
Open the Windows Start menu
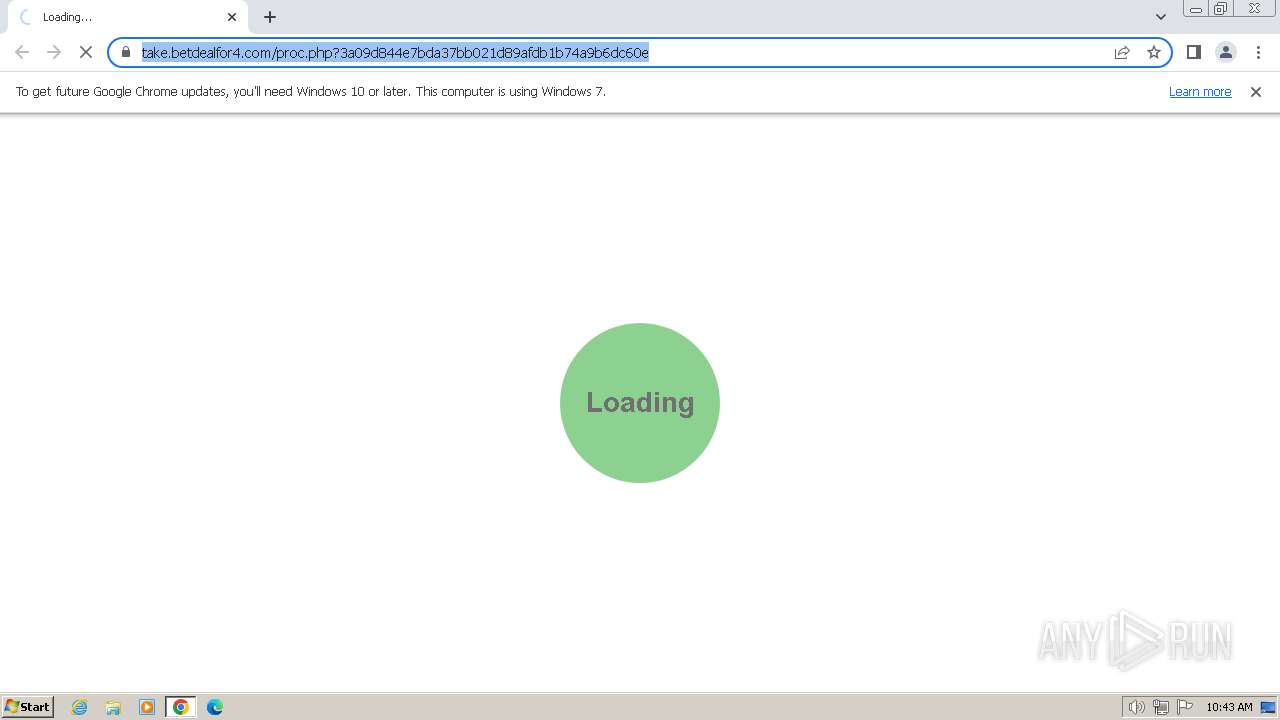(28, 707)
